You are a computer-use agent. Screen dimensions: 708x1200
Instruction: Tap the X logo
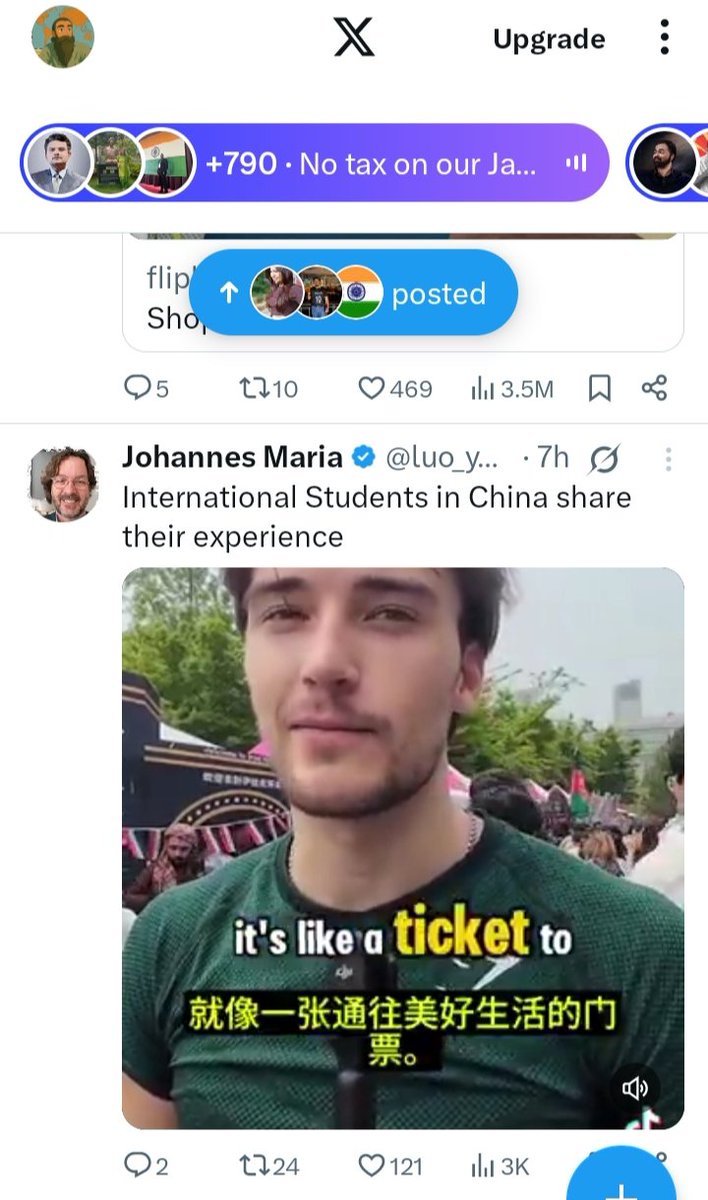[x=353, y=38]
